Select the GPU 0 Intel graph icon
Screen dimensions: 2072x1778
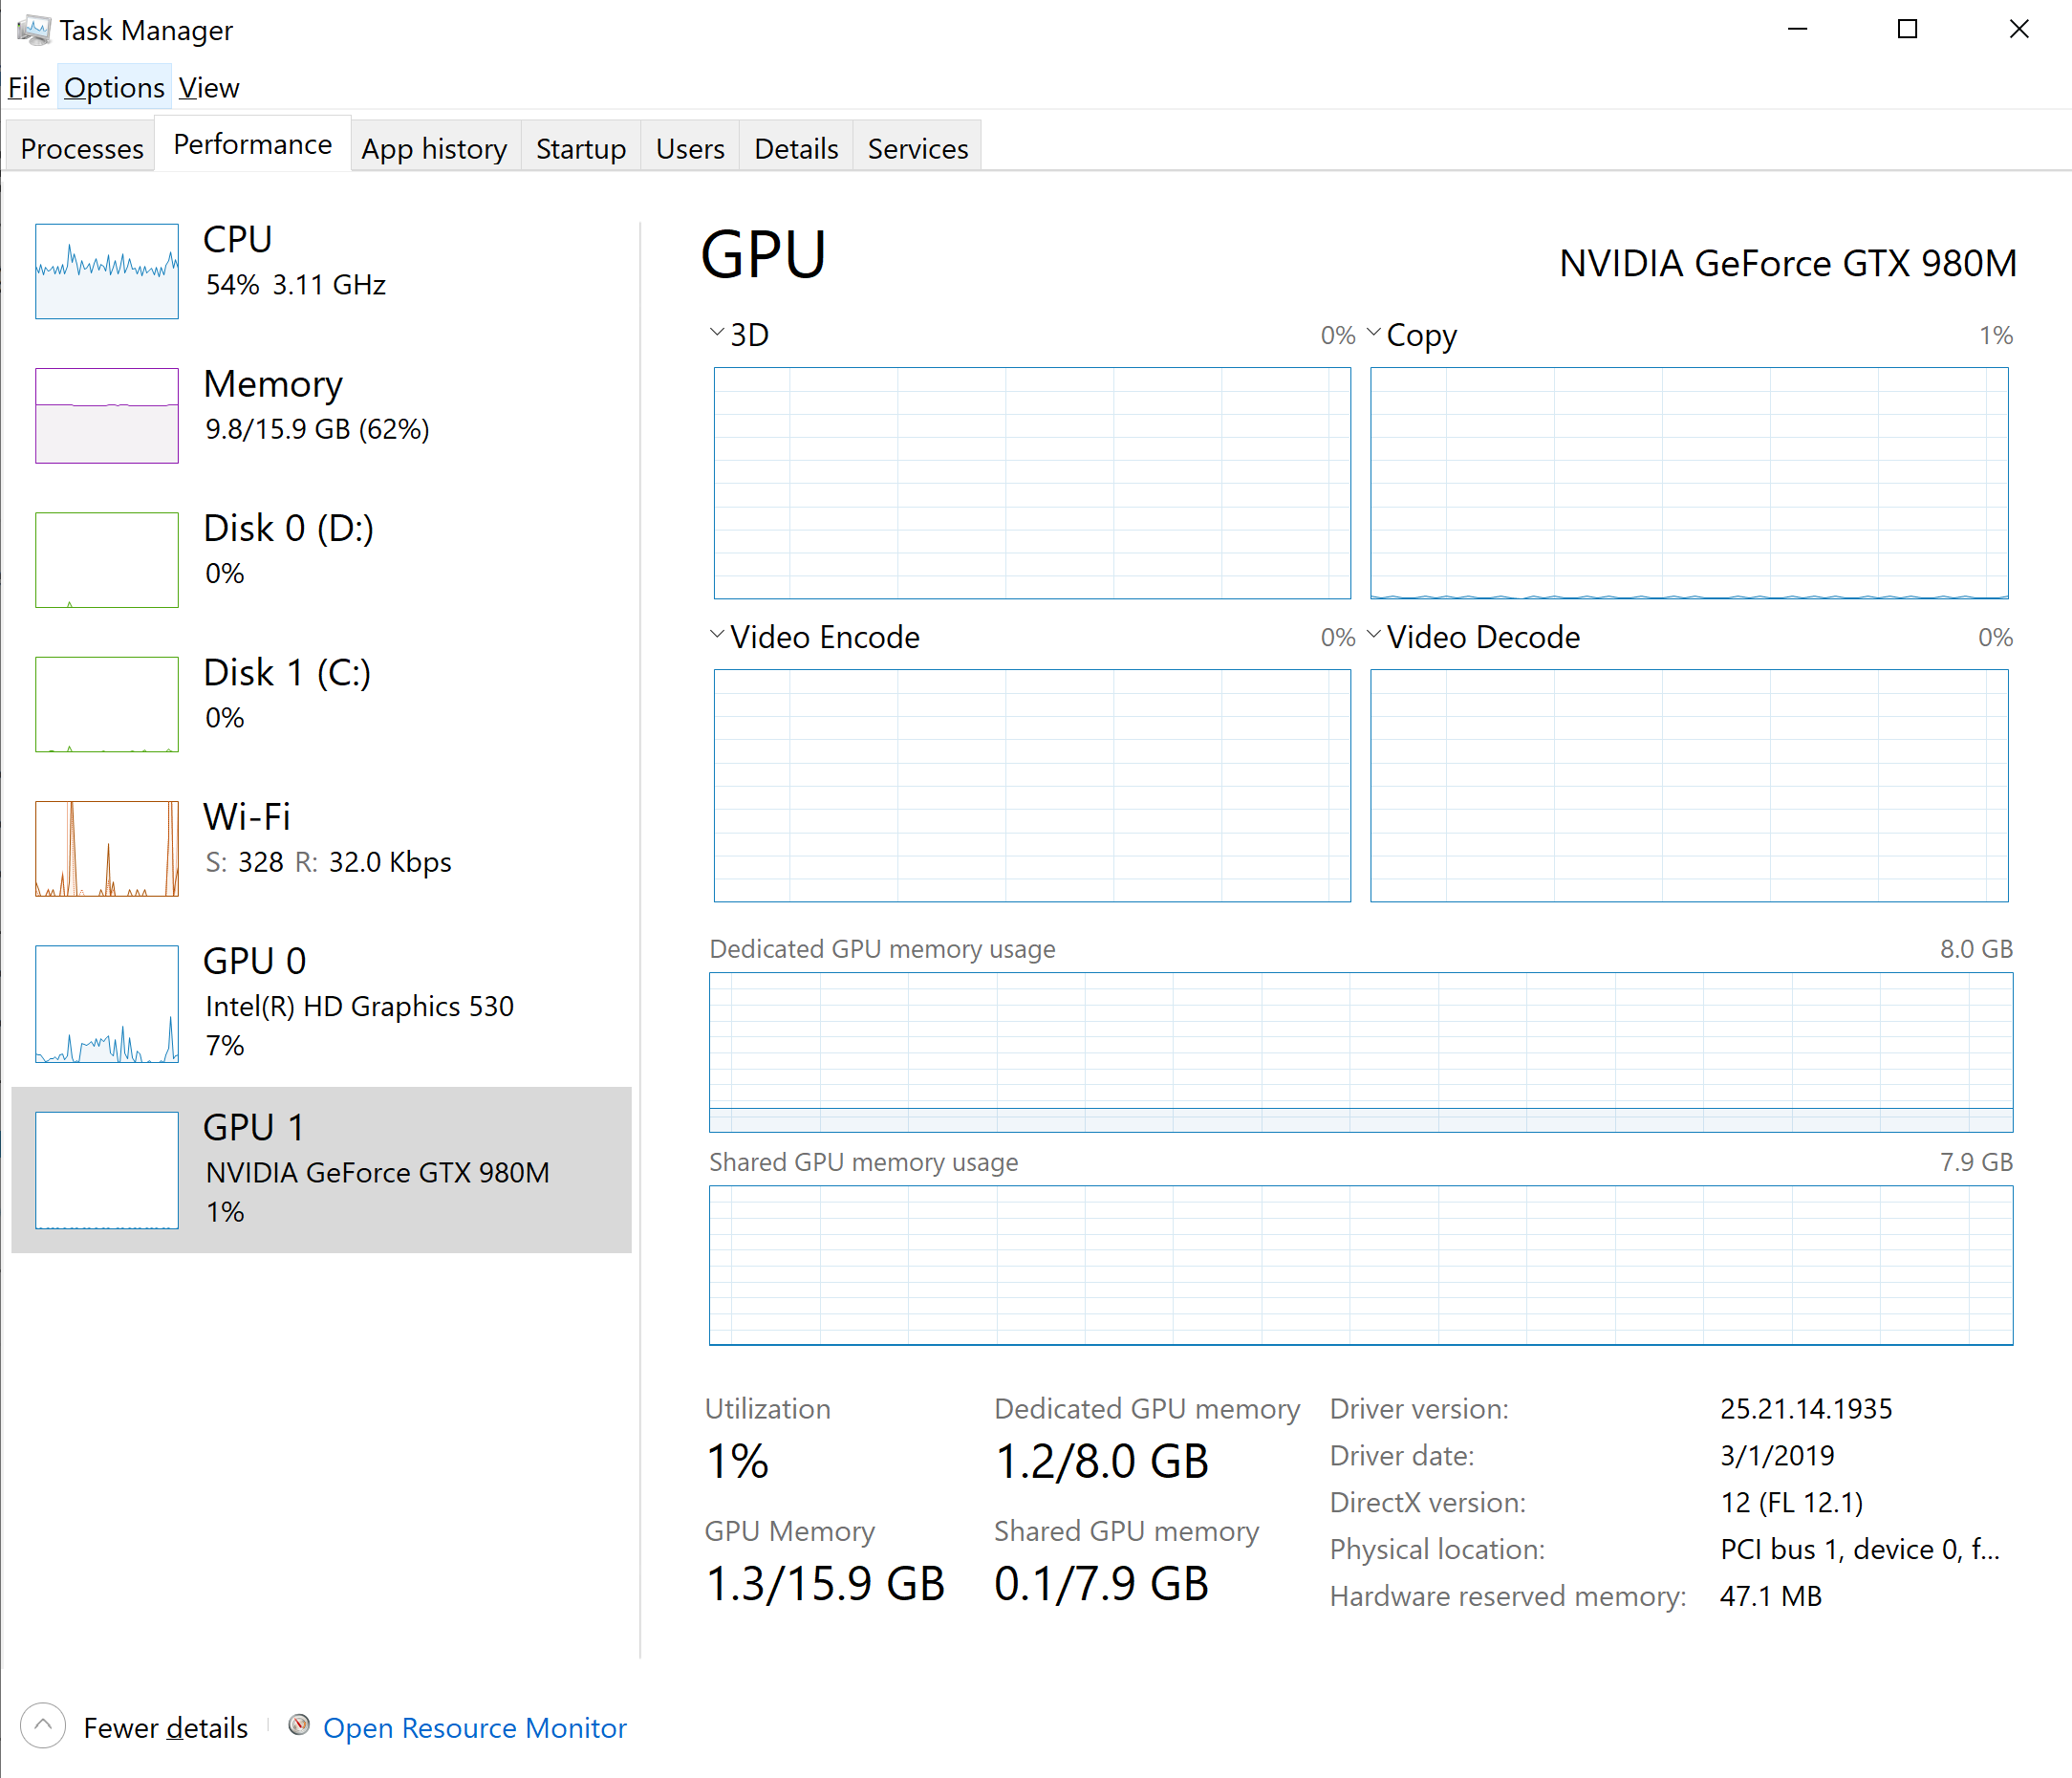click(107, 1003)
